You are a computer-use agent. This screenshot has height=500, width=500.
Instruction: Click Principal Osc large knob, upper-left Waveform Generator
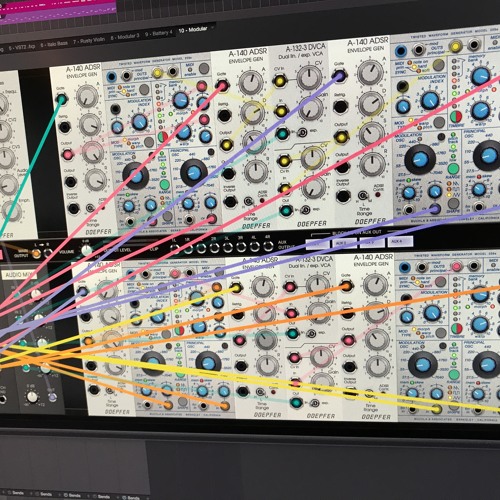(x=194, y=172)
